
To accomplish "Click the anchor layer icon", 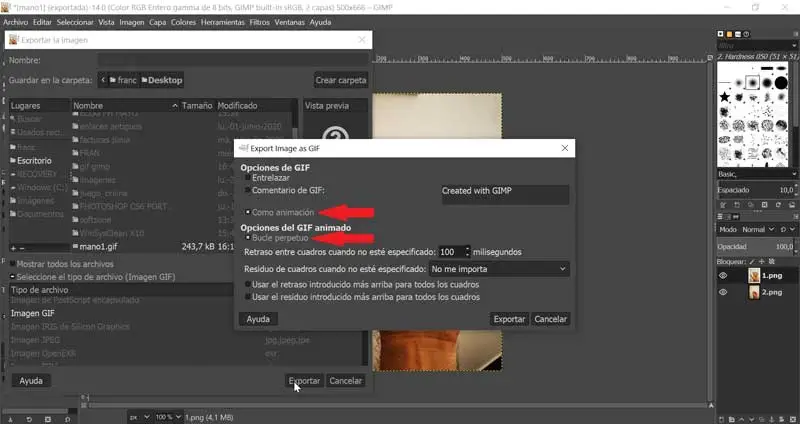I will 771,419.
